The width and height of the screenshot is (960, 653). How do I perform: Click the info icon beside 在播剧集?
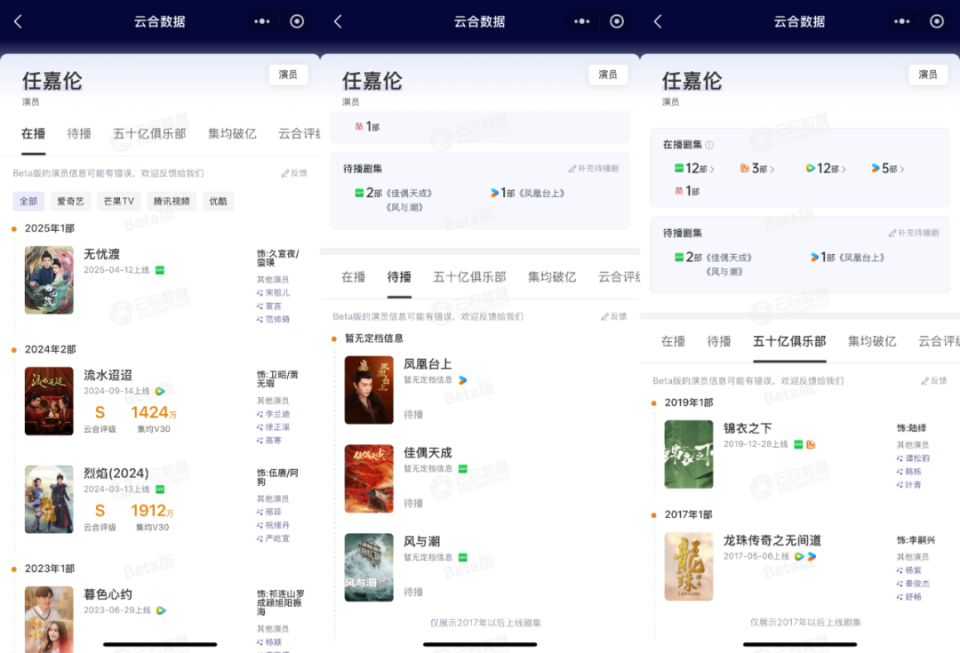pyautogui.click(x=709, y=145)
